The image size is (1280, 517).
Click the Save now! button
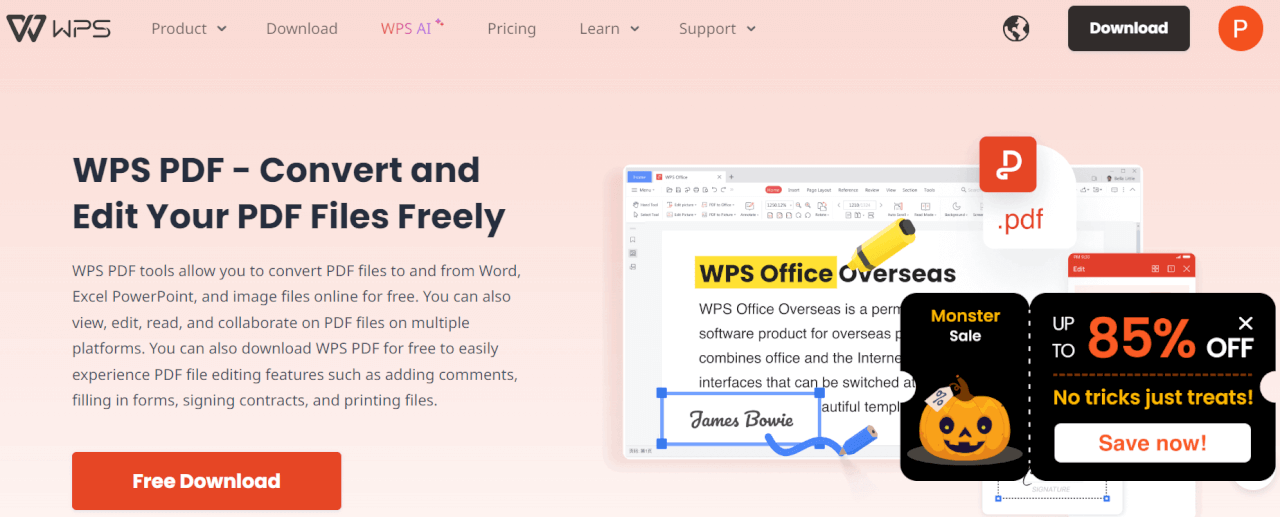(1152, 443)
